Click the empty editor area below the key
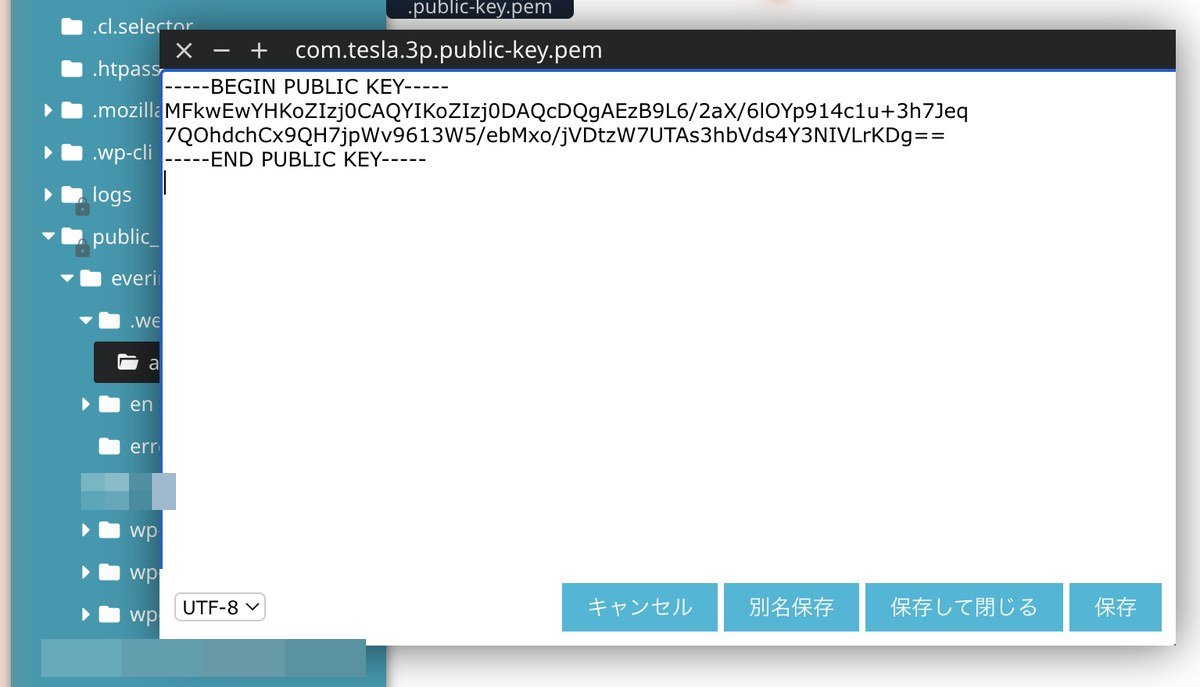1200x687 pixels. [x=668, y=380]
